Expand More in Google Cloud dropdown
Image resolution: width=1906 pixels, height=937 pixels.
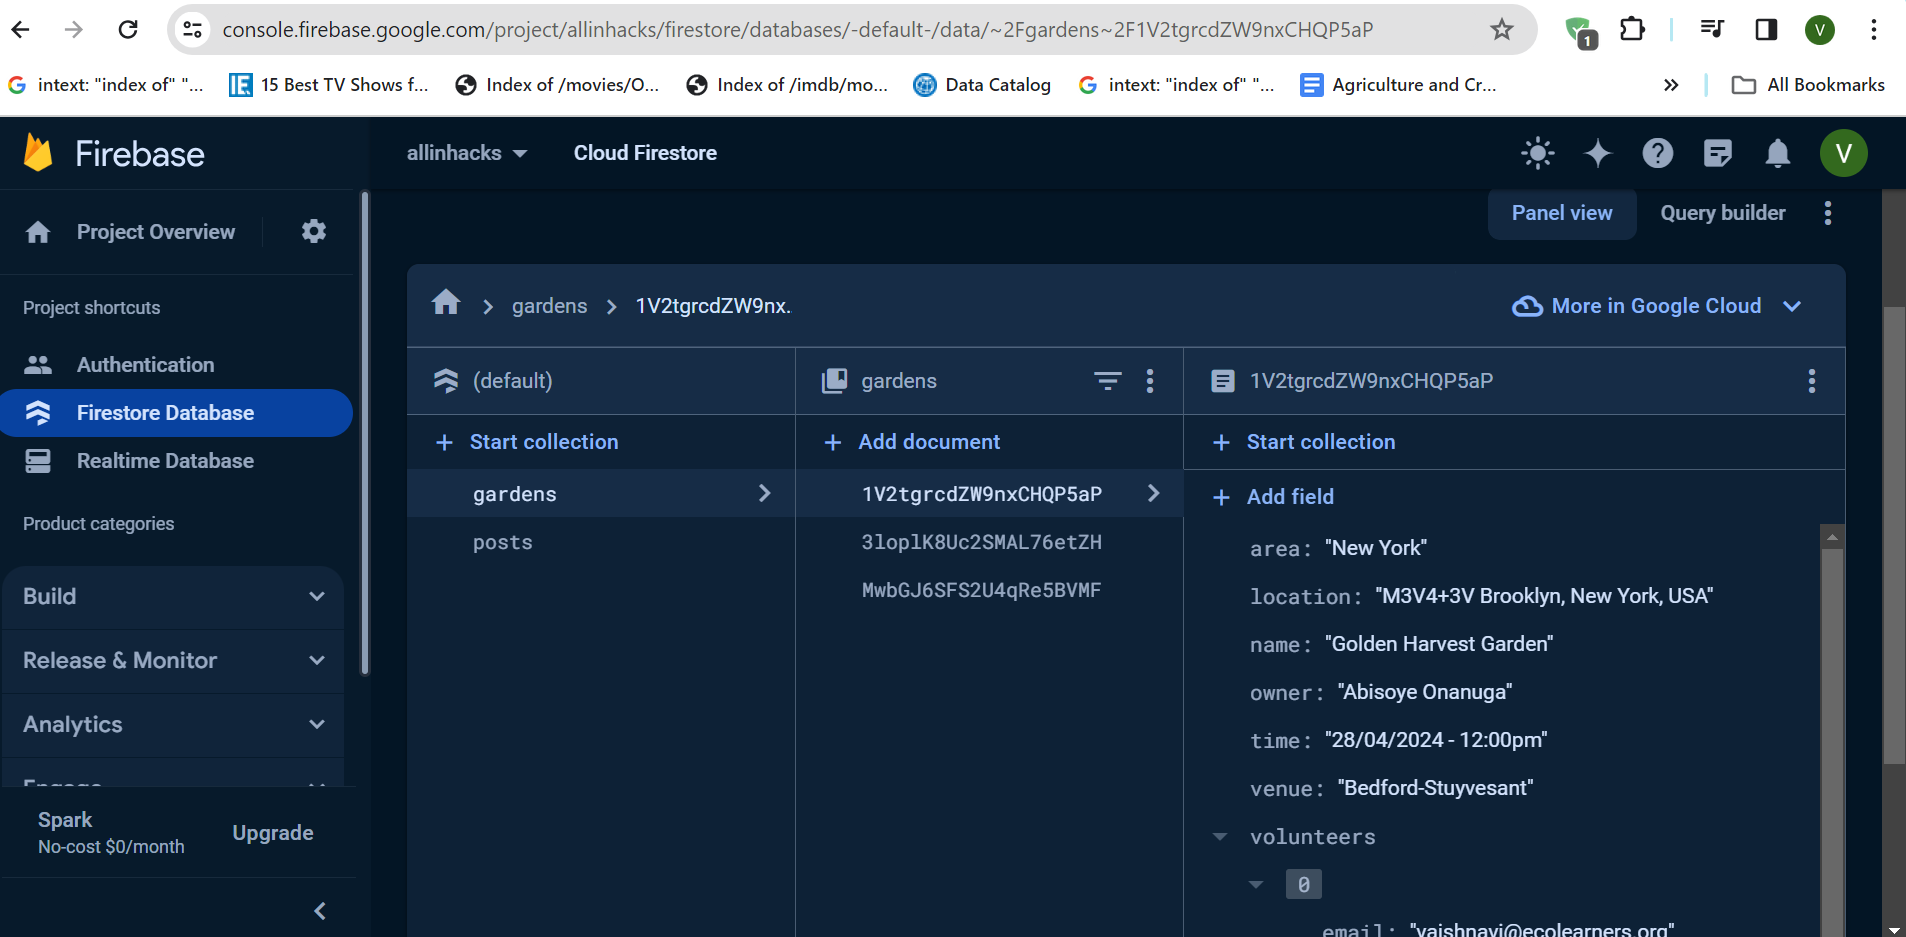(1656, 306)
